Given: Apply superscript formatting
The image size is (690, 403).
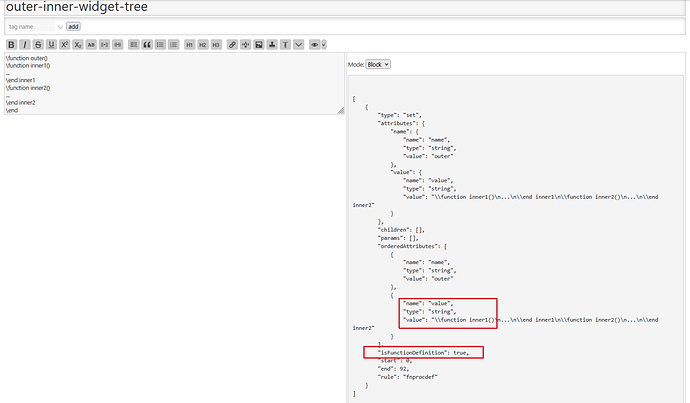Looking at the screenshot, I should [64, 45].
